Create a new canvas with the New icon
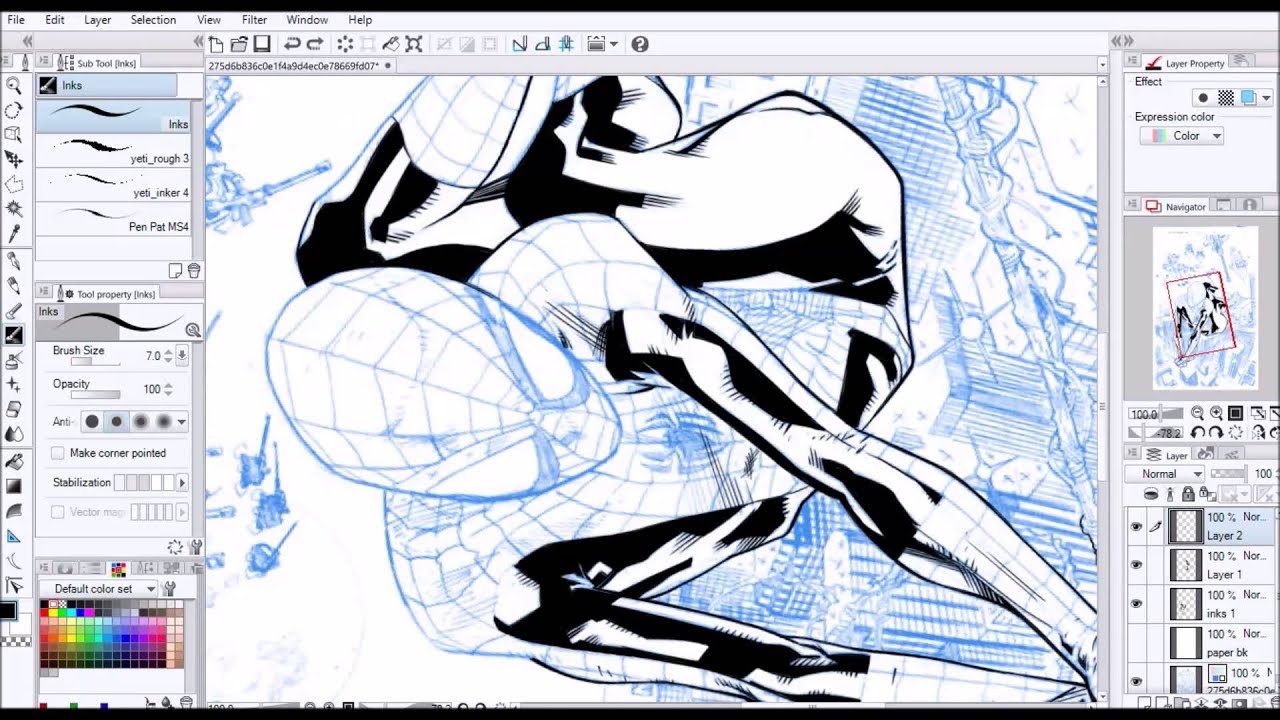1280x720 pixels. (x=216, y=44)
